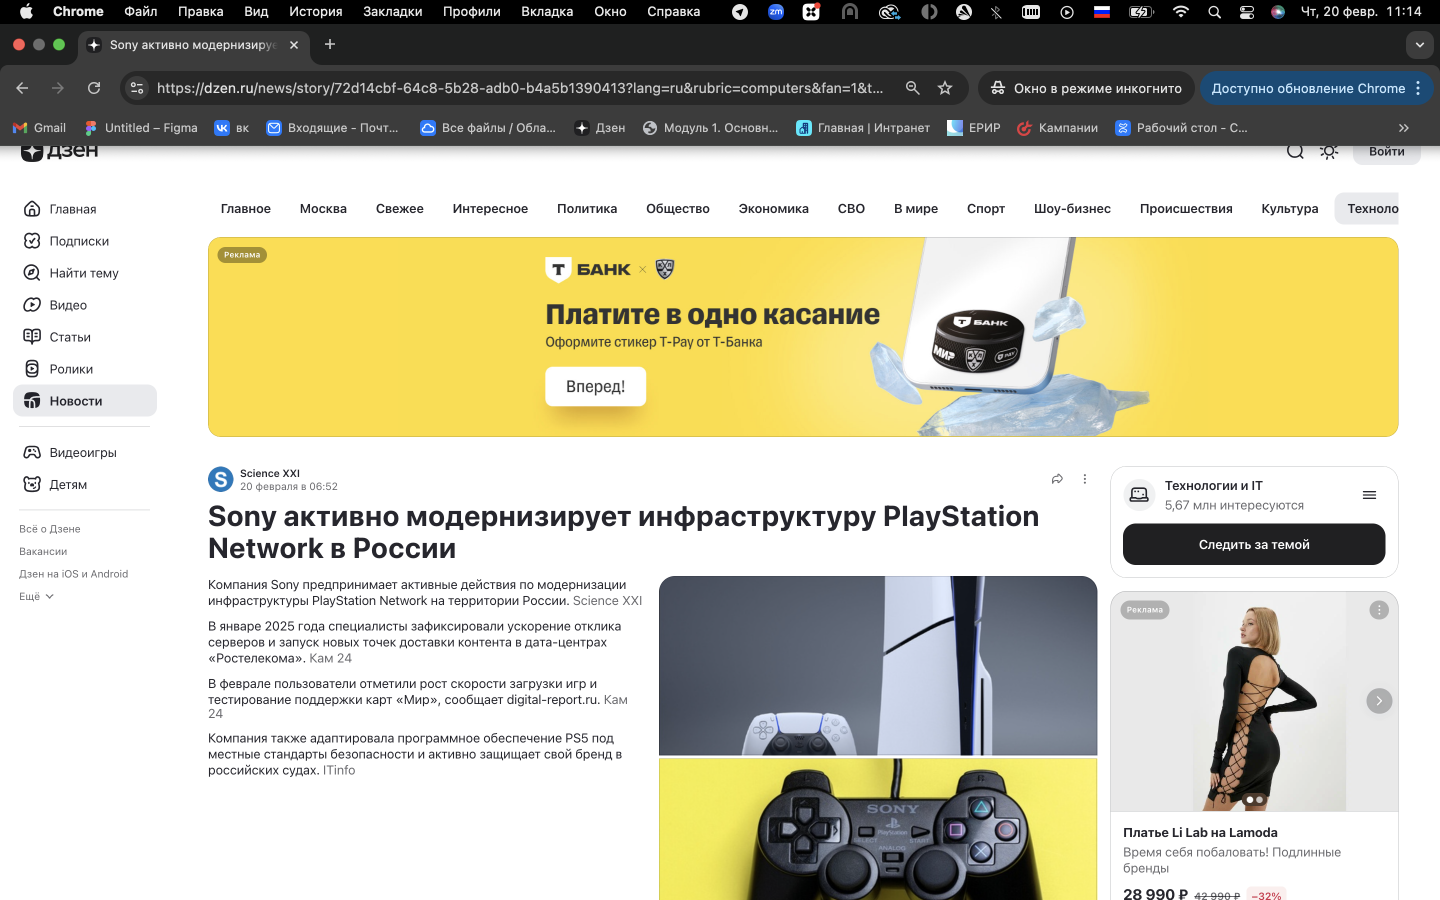Open the Платье Li Lab на Lamoda title
Screen dimensions: 1440x900
(x=1200, y=833)
